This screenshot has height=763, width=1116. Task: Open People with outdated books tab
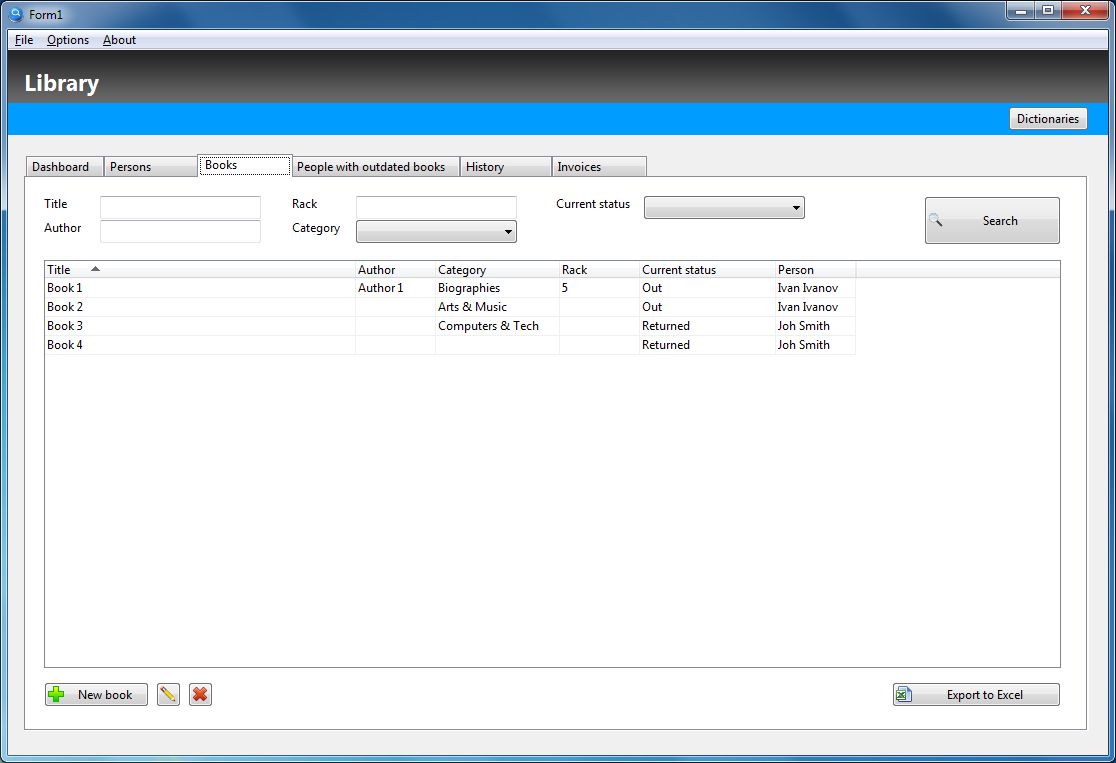click(375, 167)
